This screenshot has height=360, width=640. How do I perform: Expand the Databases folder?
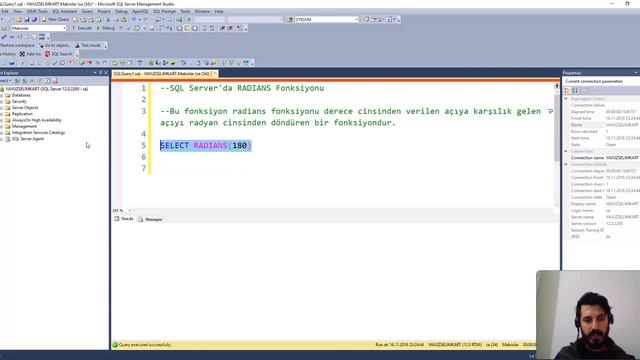click(2, 95)
